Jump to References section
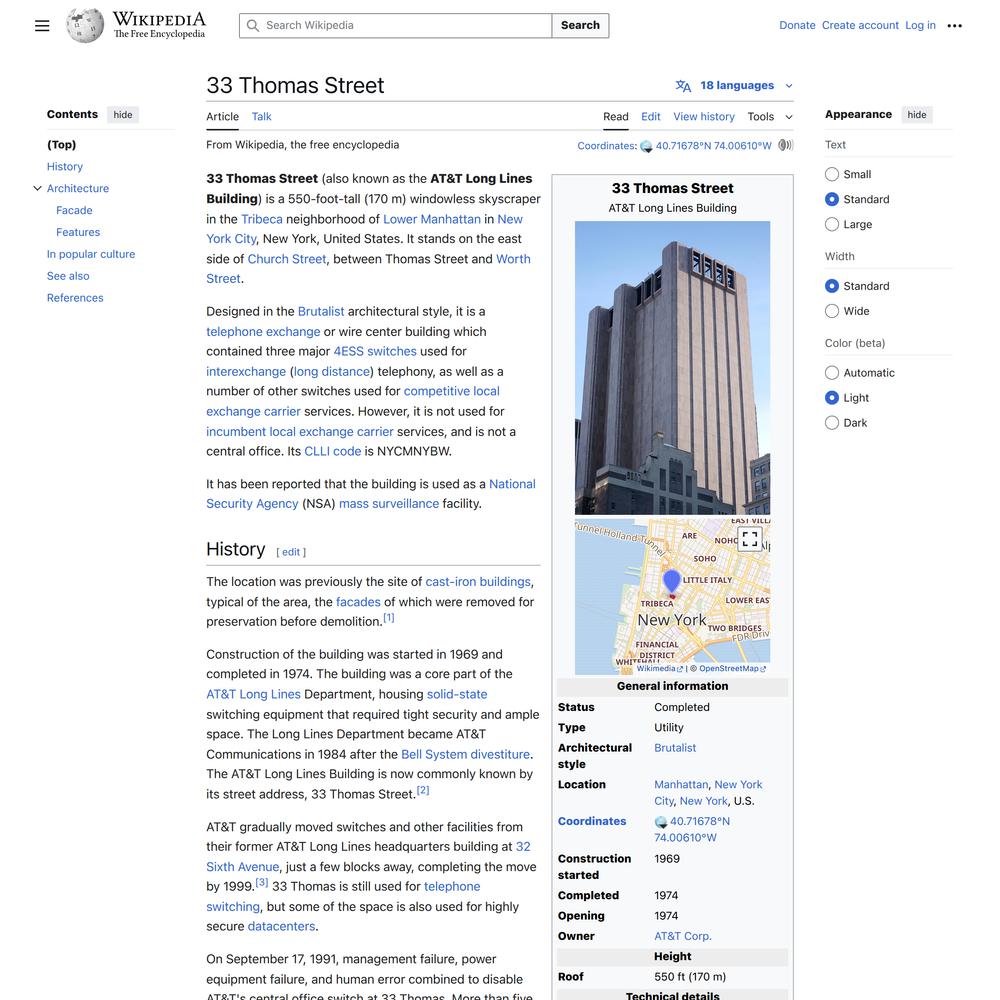Viewport: 1000px width, 1000px height. coord(75,298)
